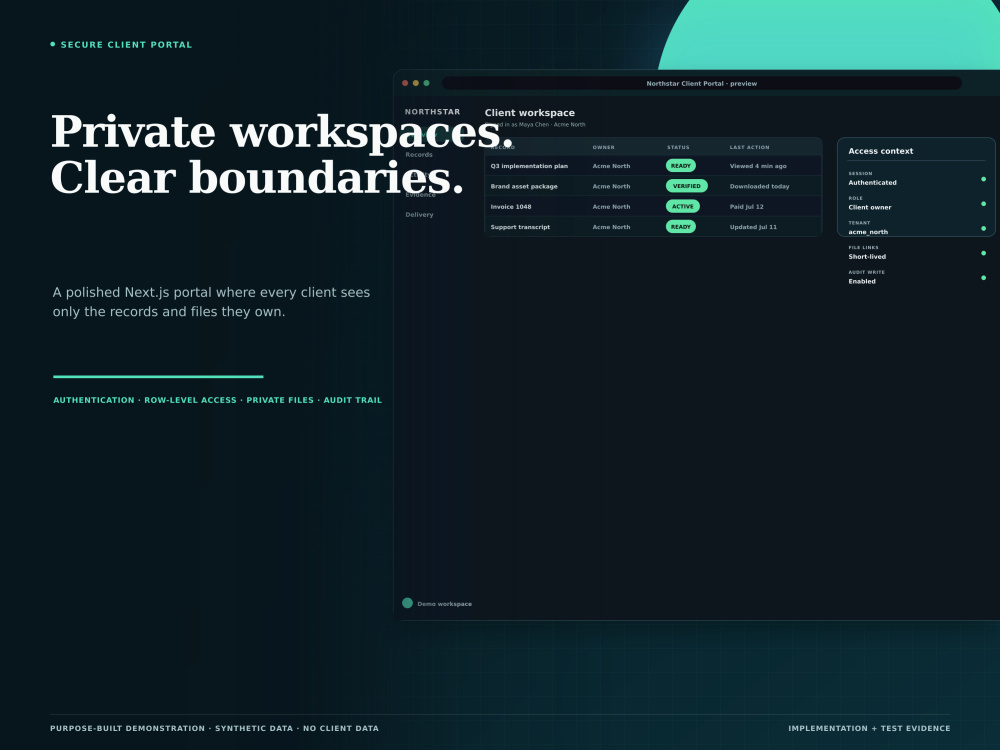This screenshot has width=1000, height=750.
Task: Click the AUTHENTICATION tag text
Action: [x=94, y=400]
